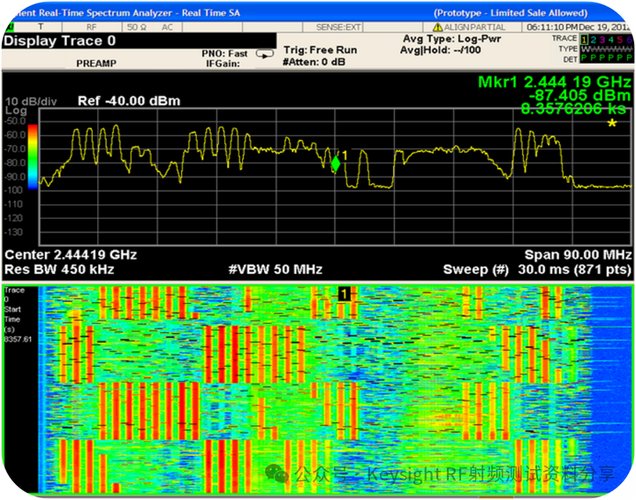
Task: Click the Ref -40.00 dBm value
Action: (x=129, y=101)
